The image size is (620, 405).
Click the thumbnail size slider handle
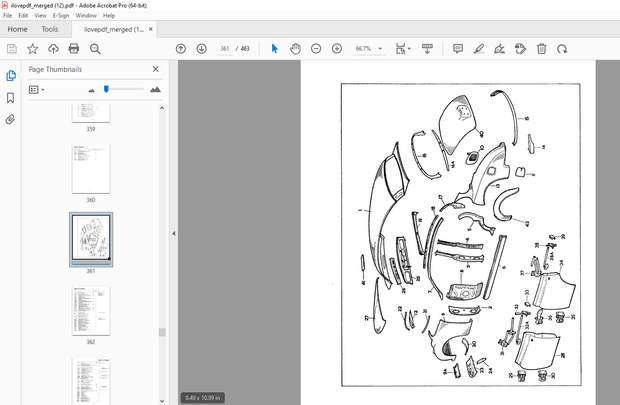click(106, 89)
